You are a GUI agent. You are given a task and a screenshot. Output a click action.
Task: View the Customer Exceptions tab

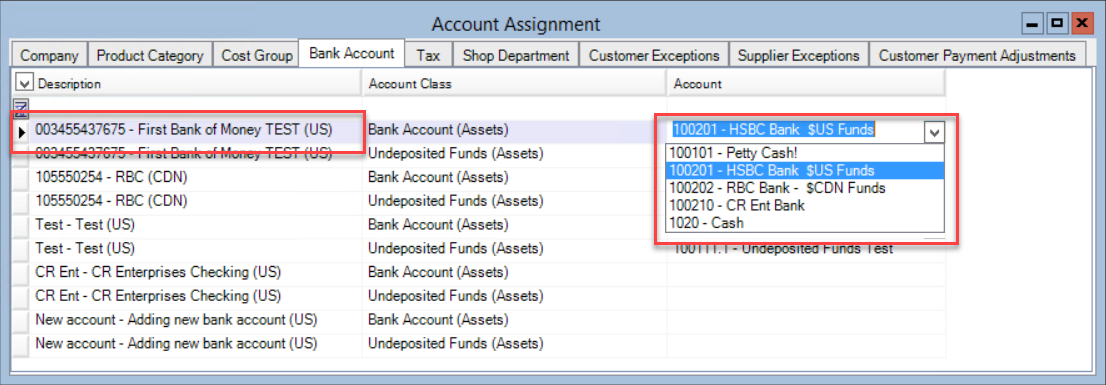tap(654, 55)
